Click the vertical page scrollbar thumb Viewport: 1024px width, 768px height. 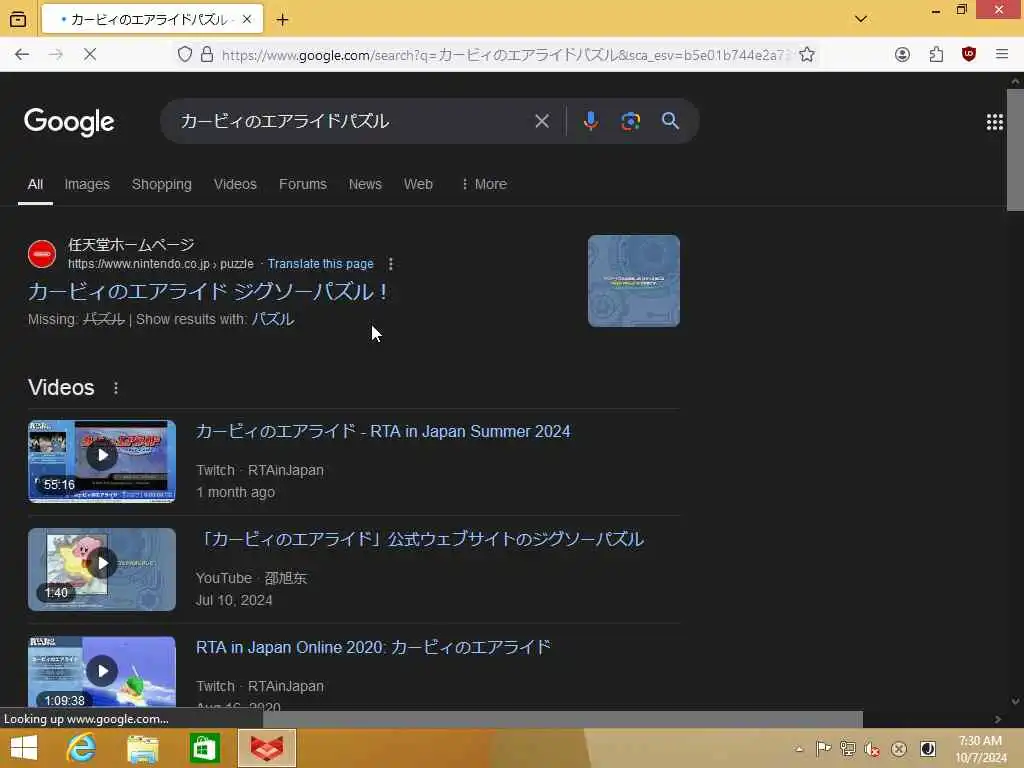[x=1015, y=150]
